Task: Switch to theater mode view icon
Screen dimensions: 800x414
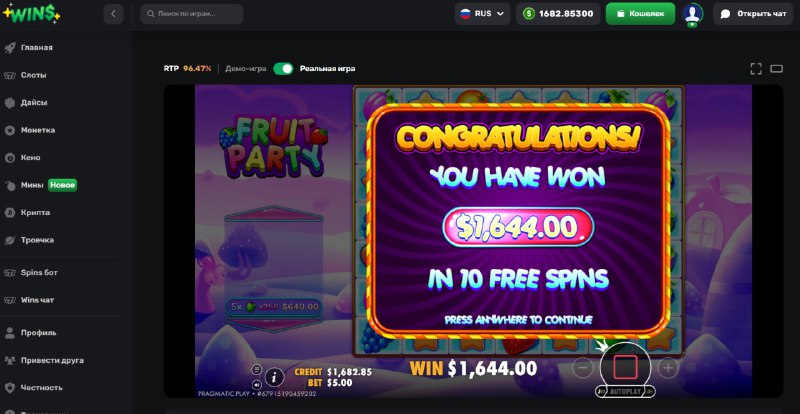Action: click(776, 69)
